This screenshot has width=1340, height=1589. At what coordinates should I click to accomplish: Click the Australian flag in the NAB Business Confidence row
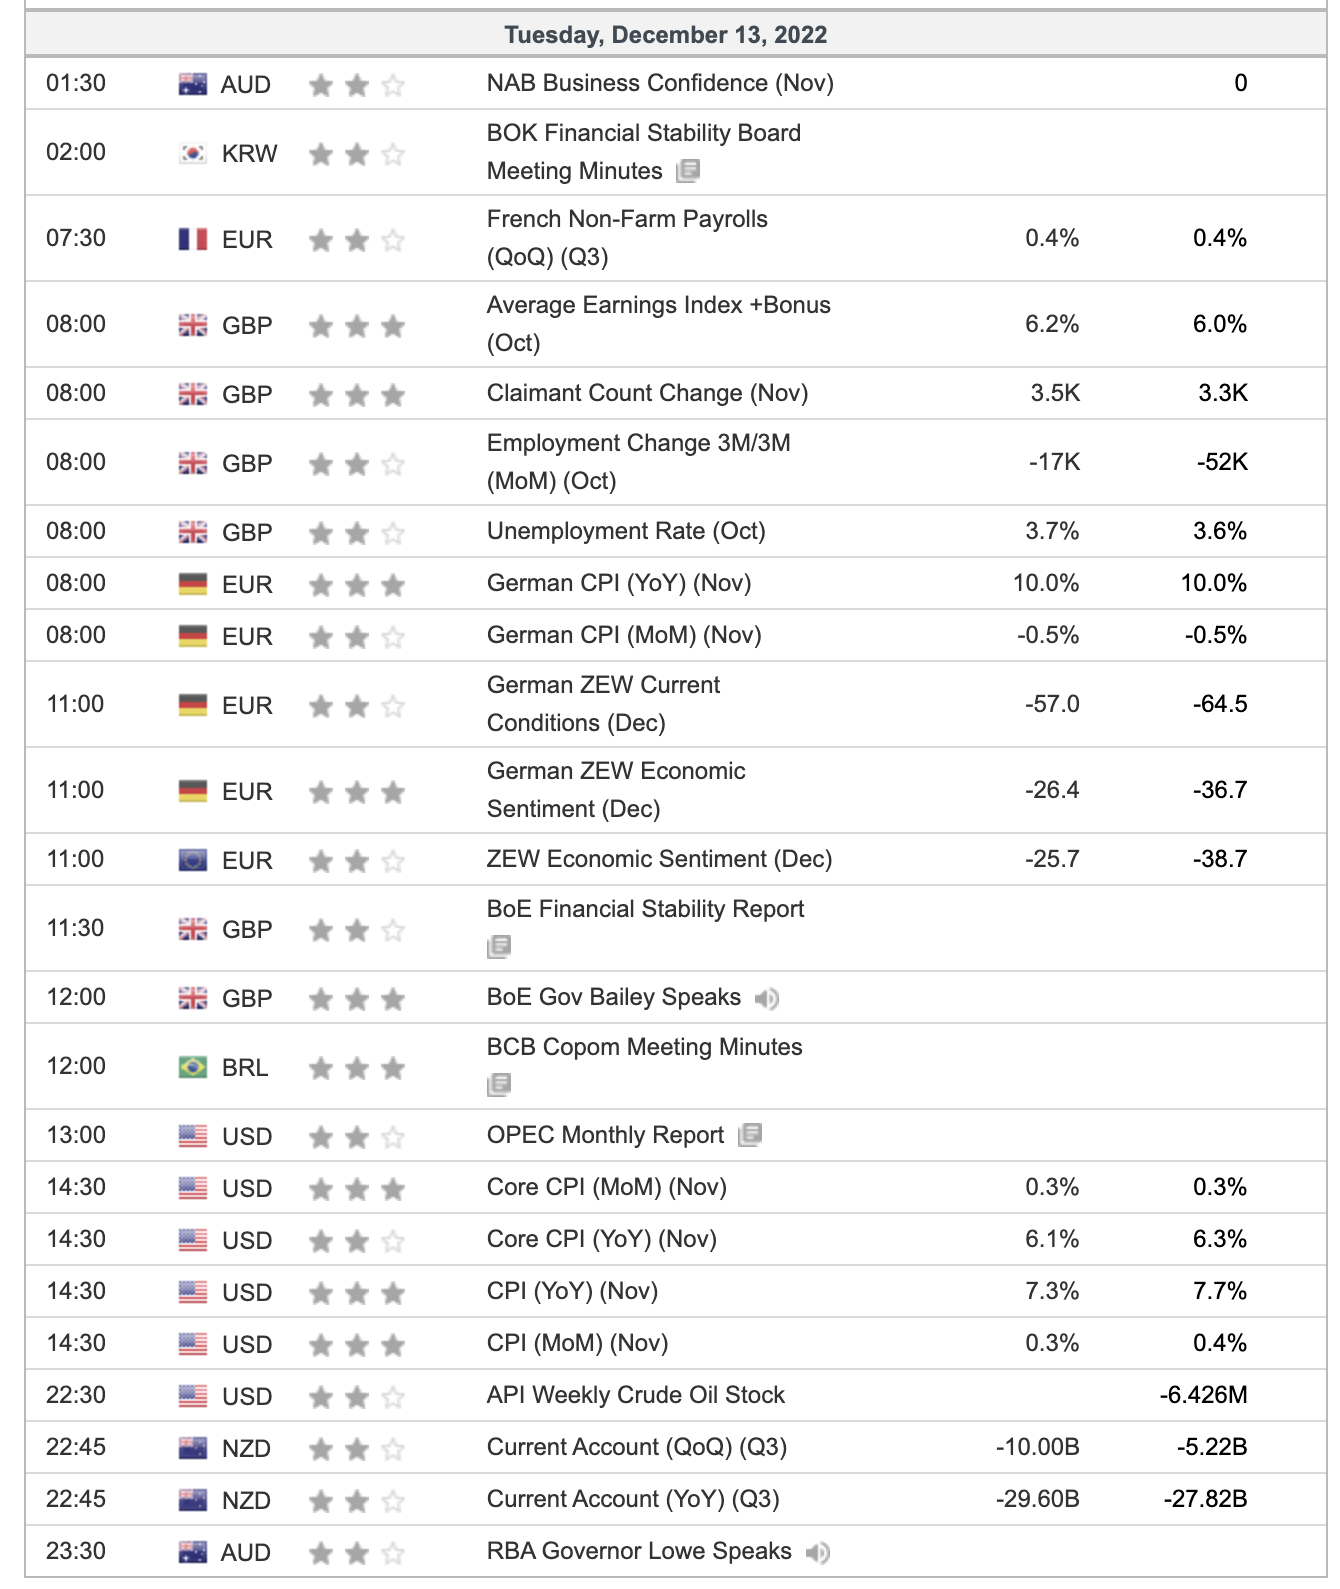[193, 84]
